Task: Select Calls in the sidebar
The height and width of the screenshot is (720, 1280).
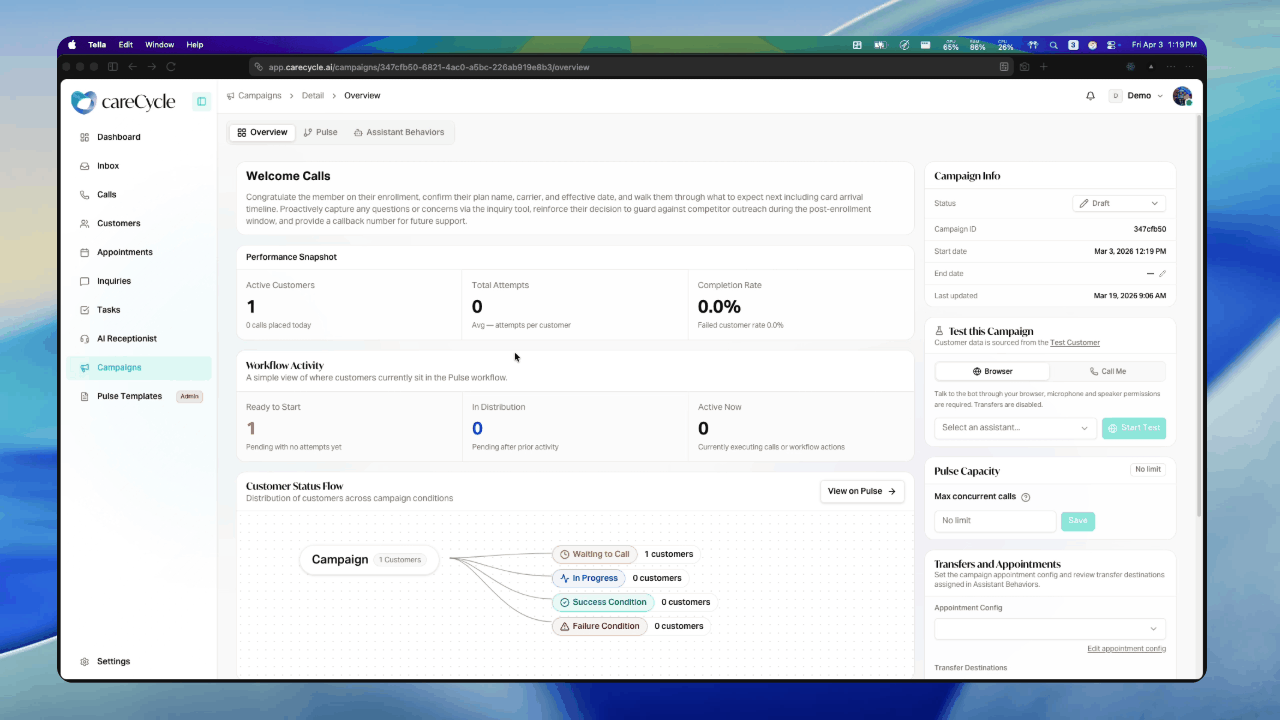Action: point(106,194)
